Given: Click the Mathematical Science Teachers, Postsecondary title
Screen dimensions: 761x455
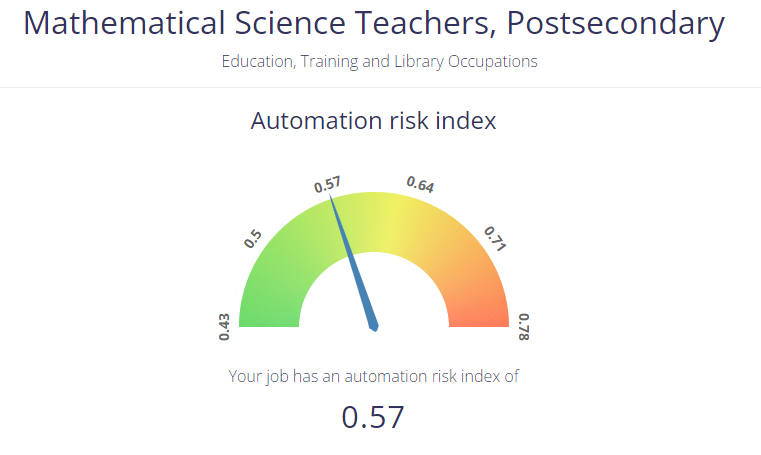Looking at the screenshot, I should 374,23.
